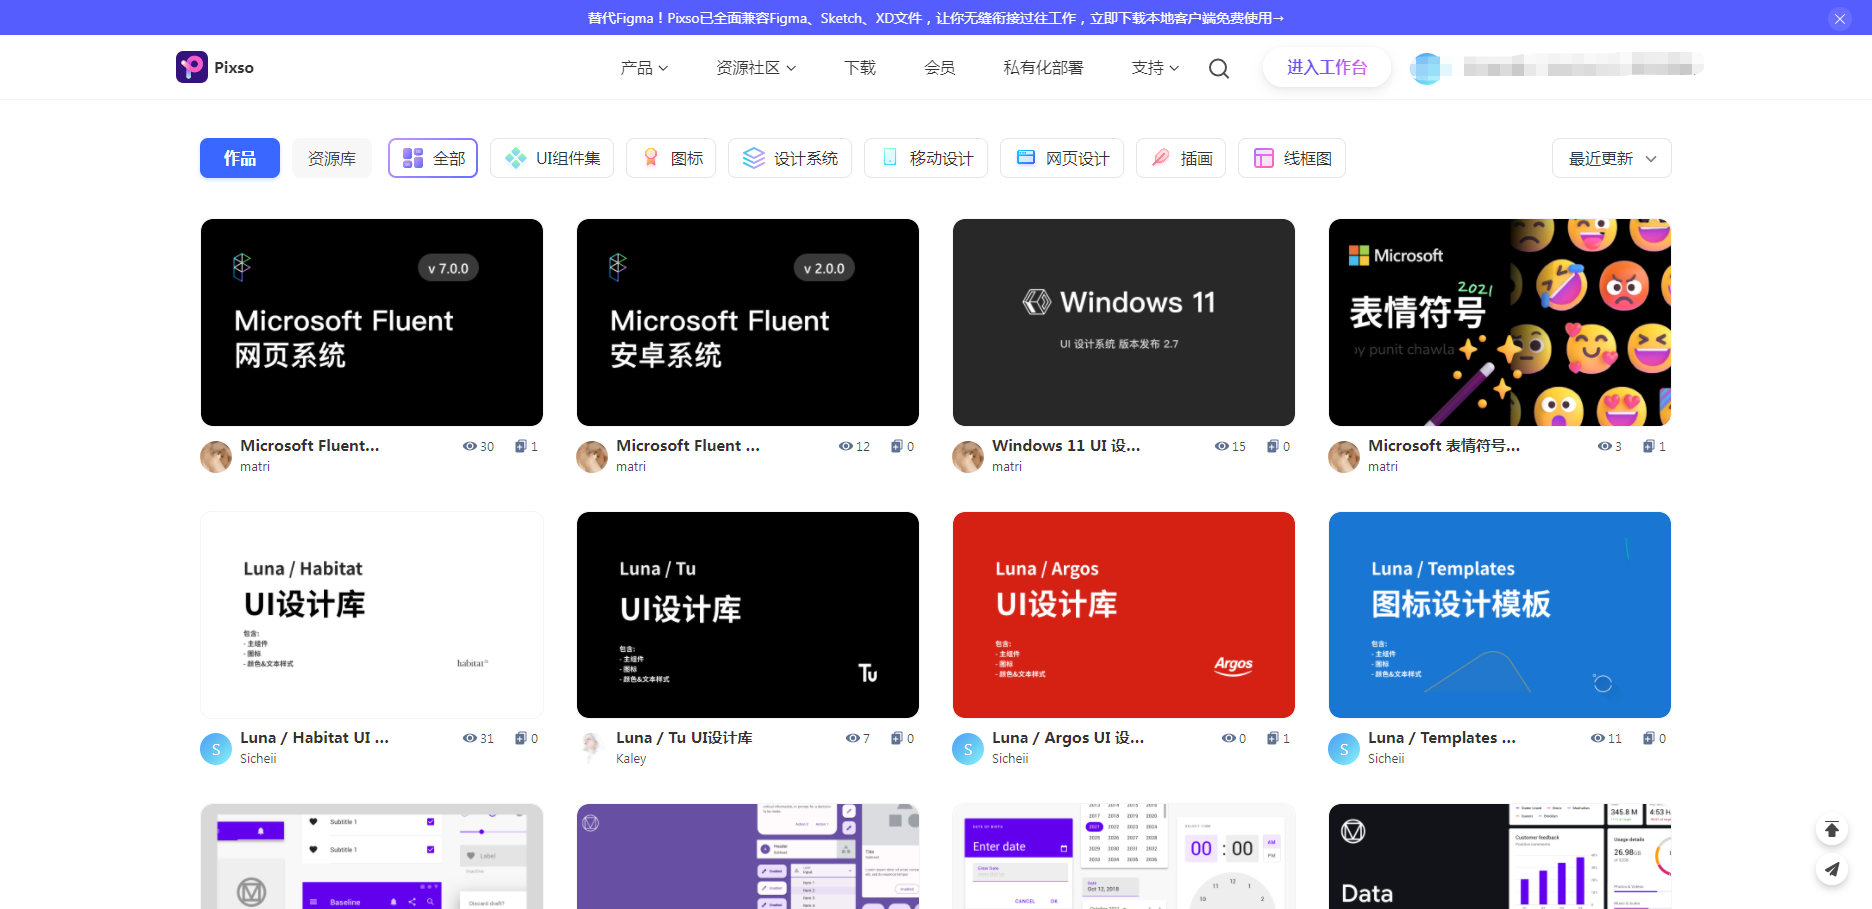Switch to the 资源库 tab
This screenshot has height=909, width=1872.
(332, 158)
